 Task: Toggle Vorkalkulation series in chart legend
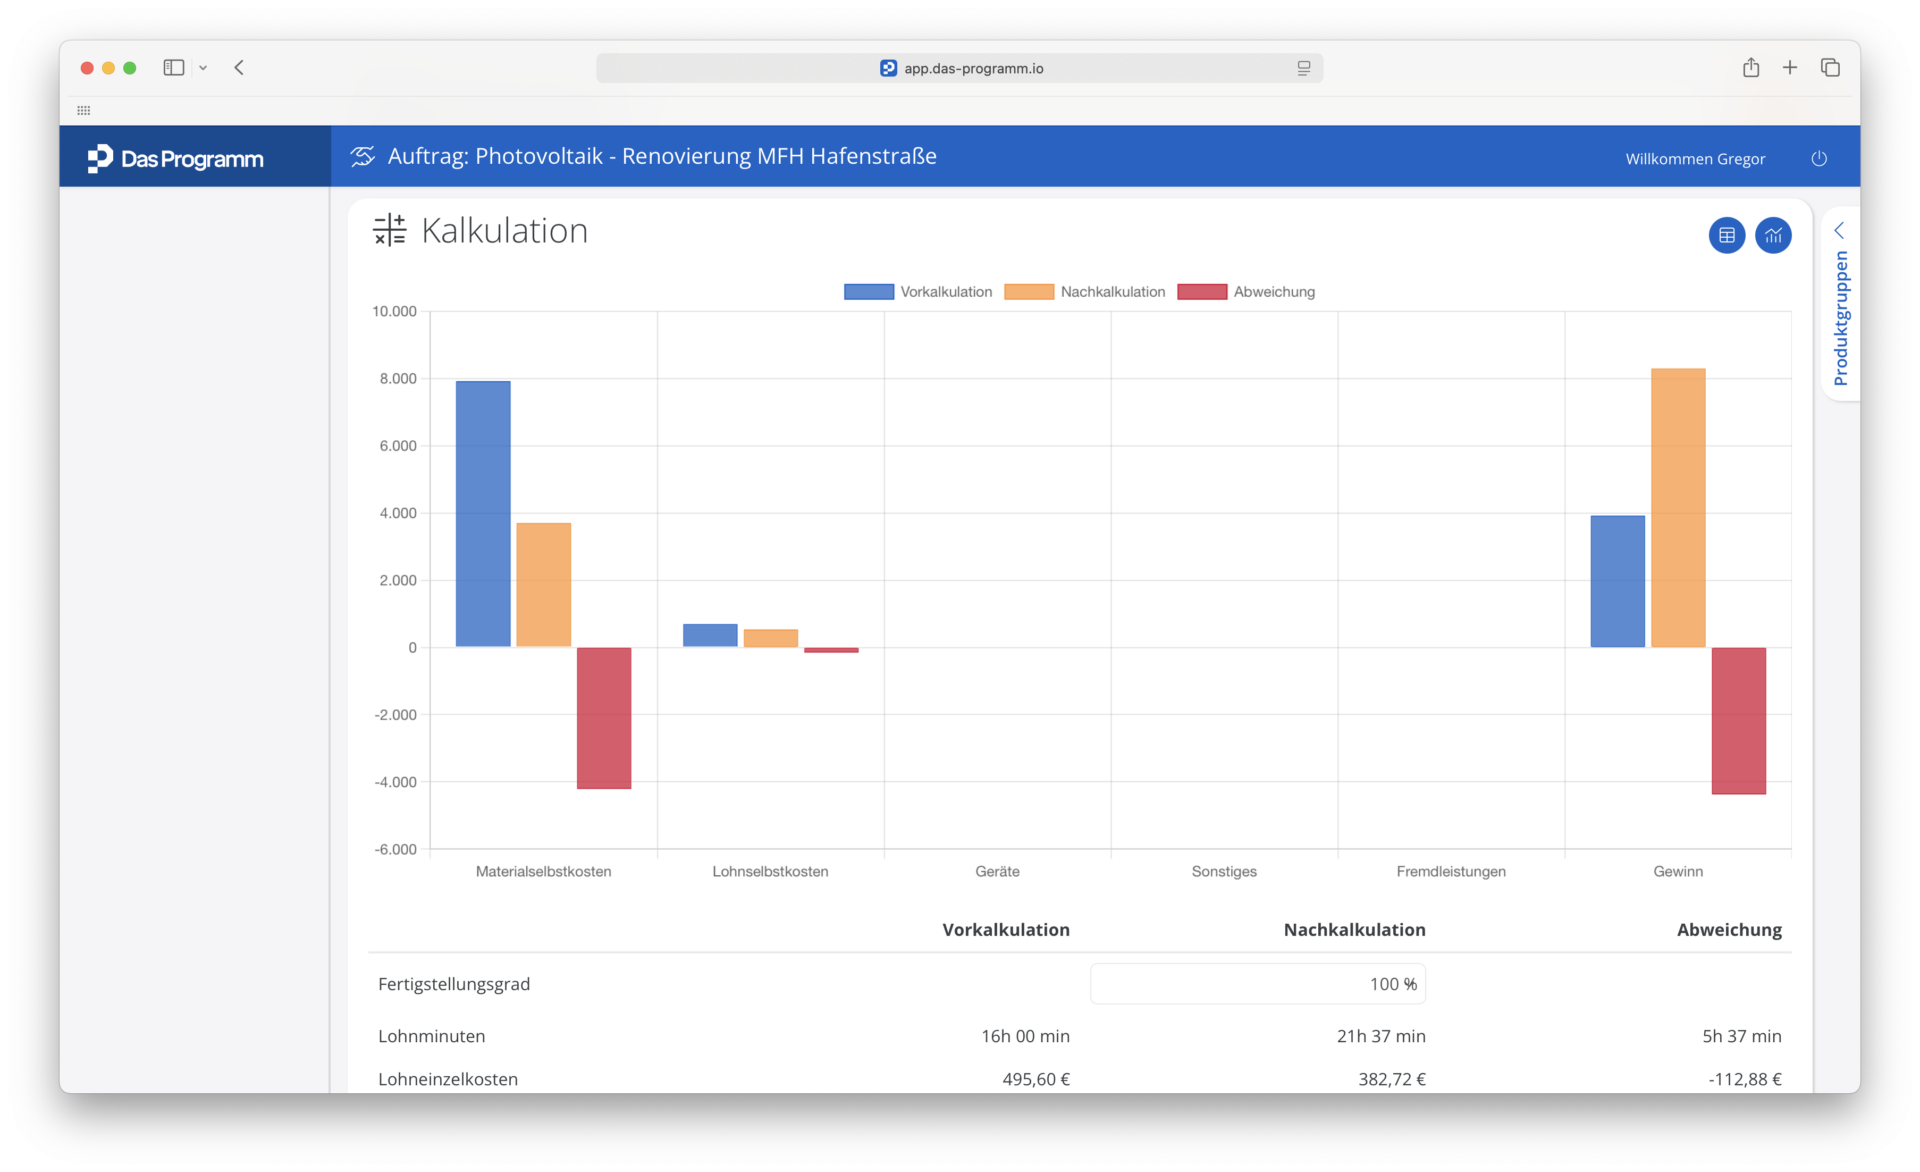tap(918, 292)
